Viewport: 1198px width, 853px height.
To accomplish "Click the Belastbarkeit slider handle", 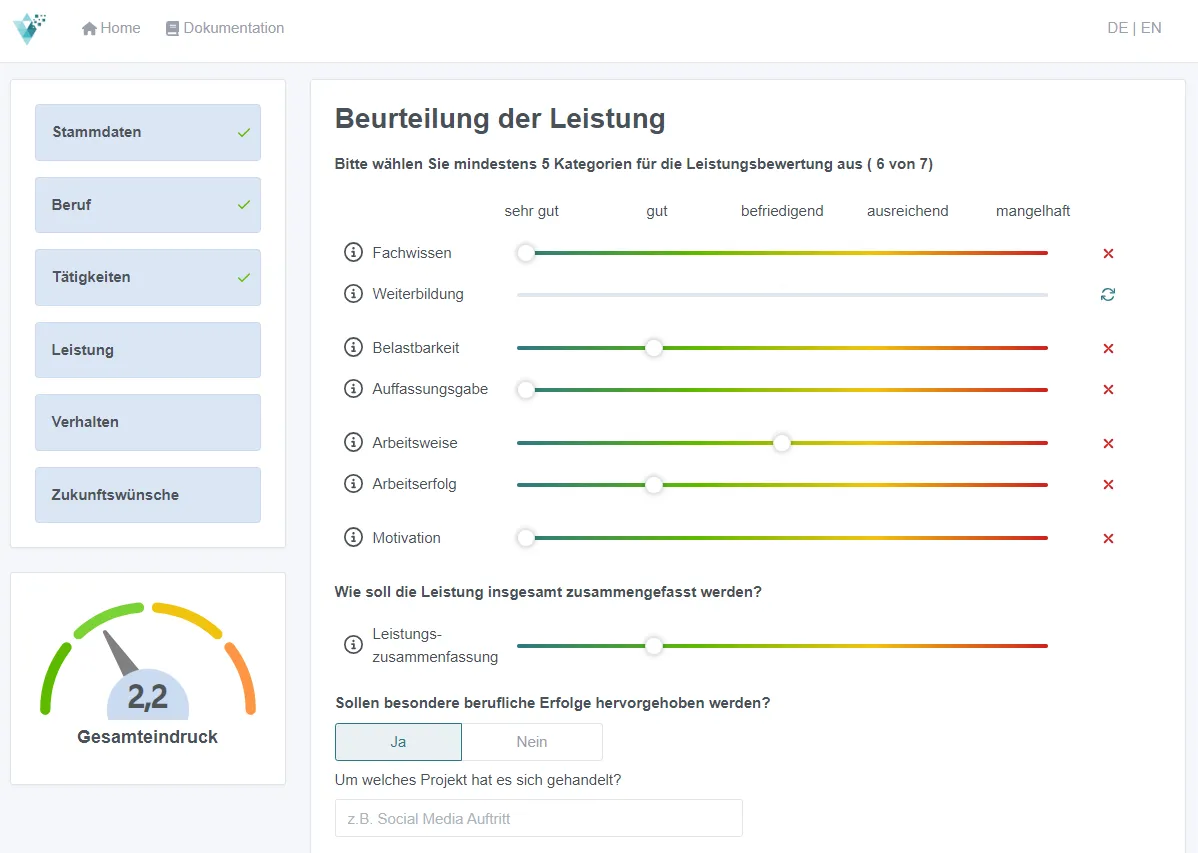I will click(x=653, y=348).
